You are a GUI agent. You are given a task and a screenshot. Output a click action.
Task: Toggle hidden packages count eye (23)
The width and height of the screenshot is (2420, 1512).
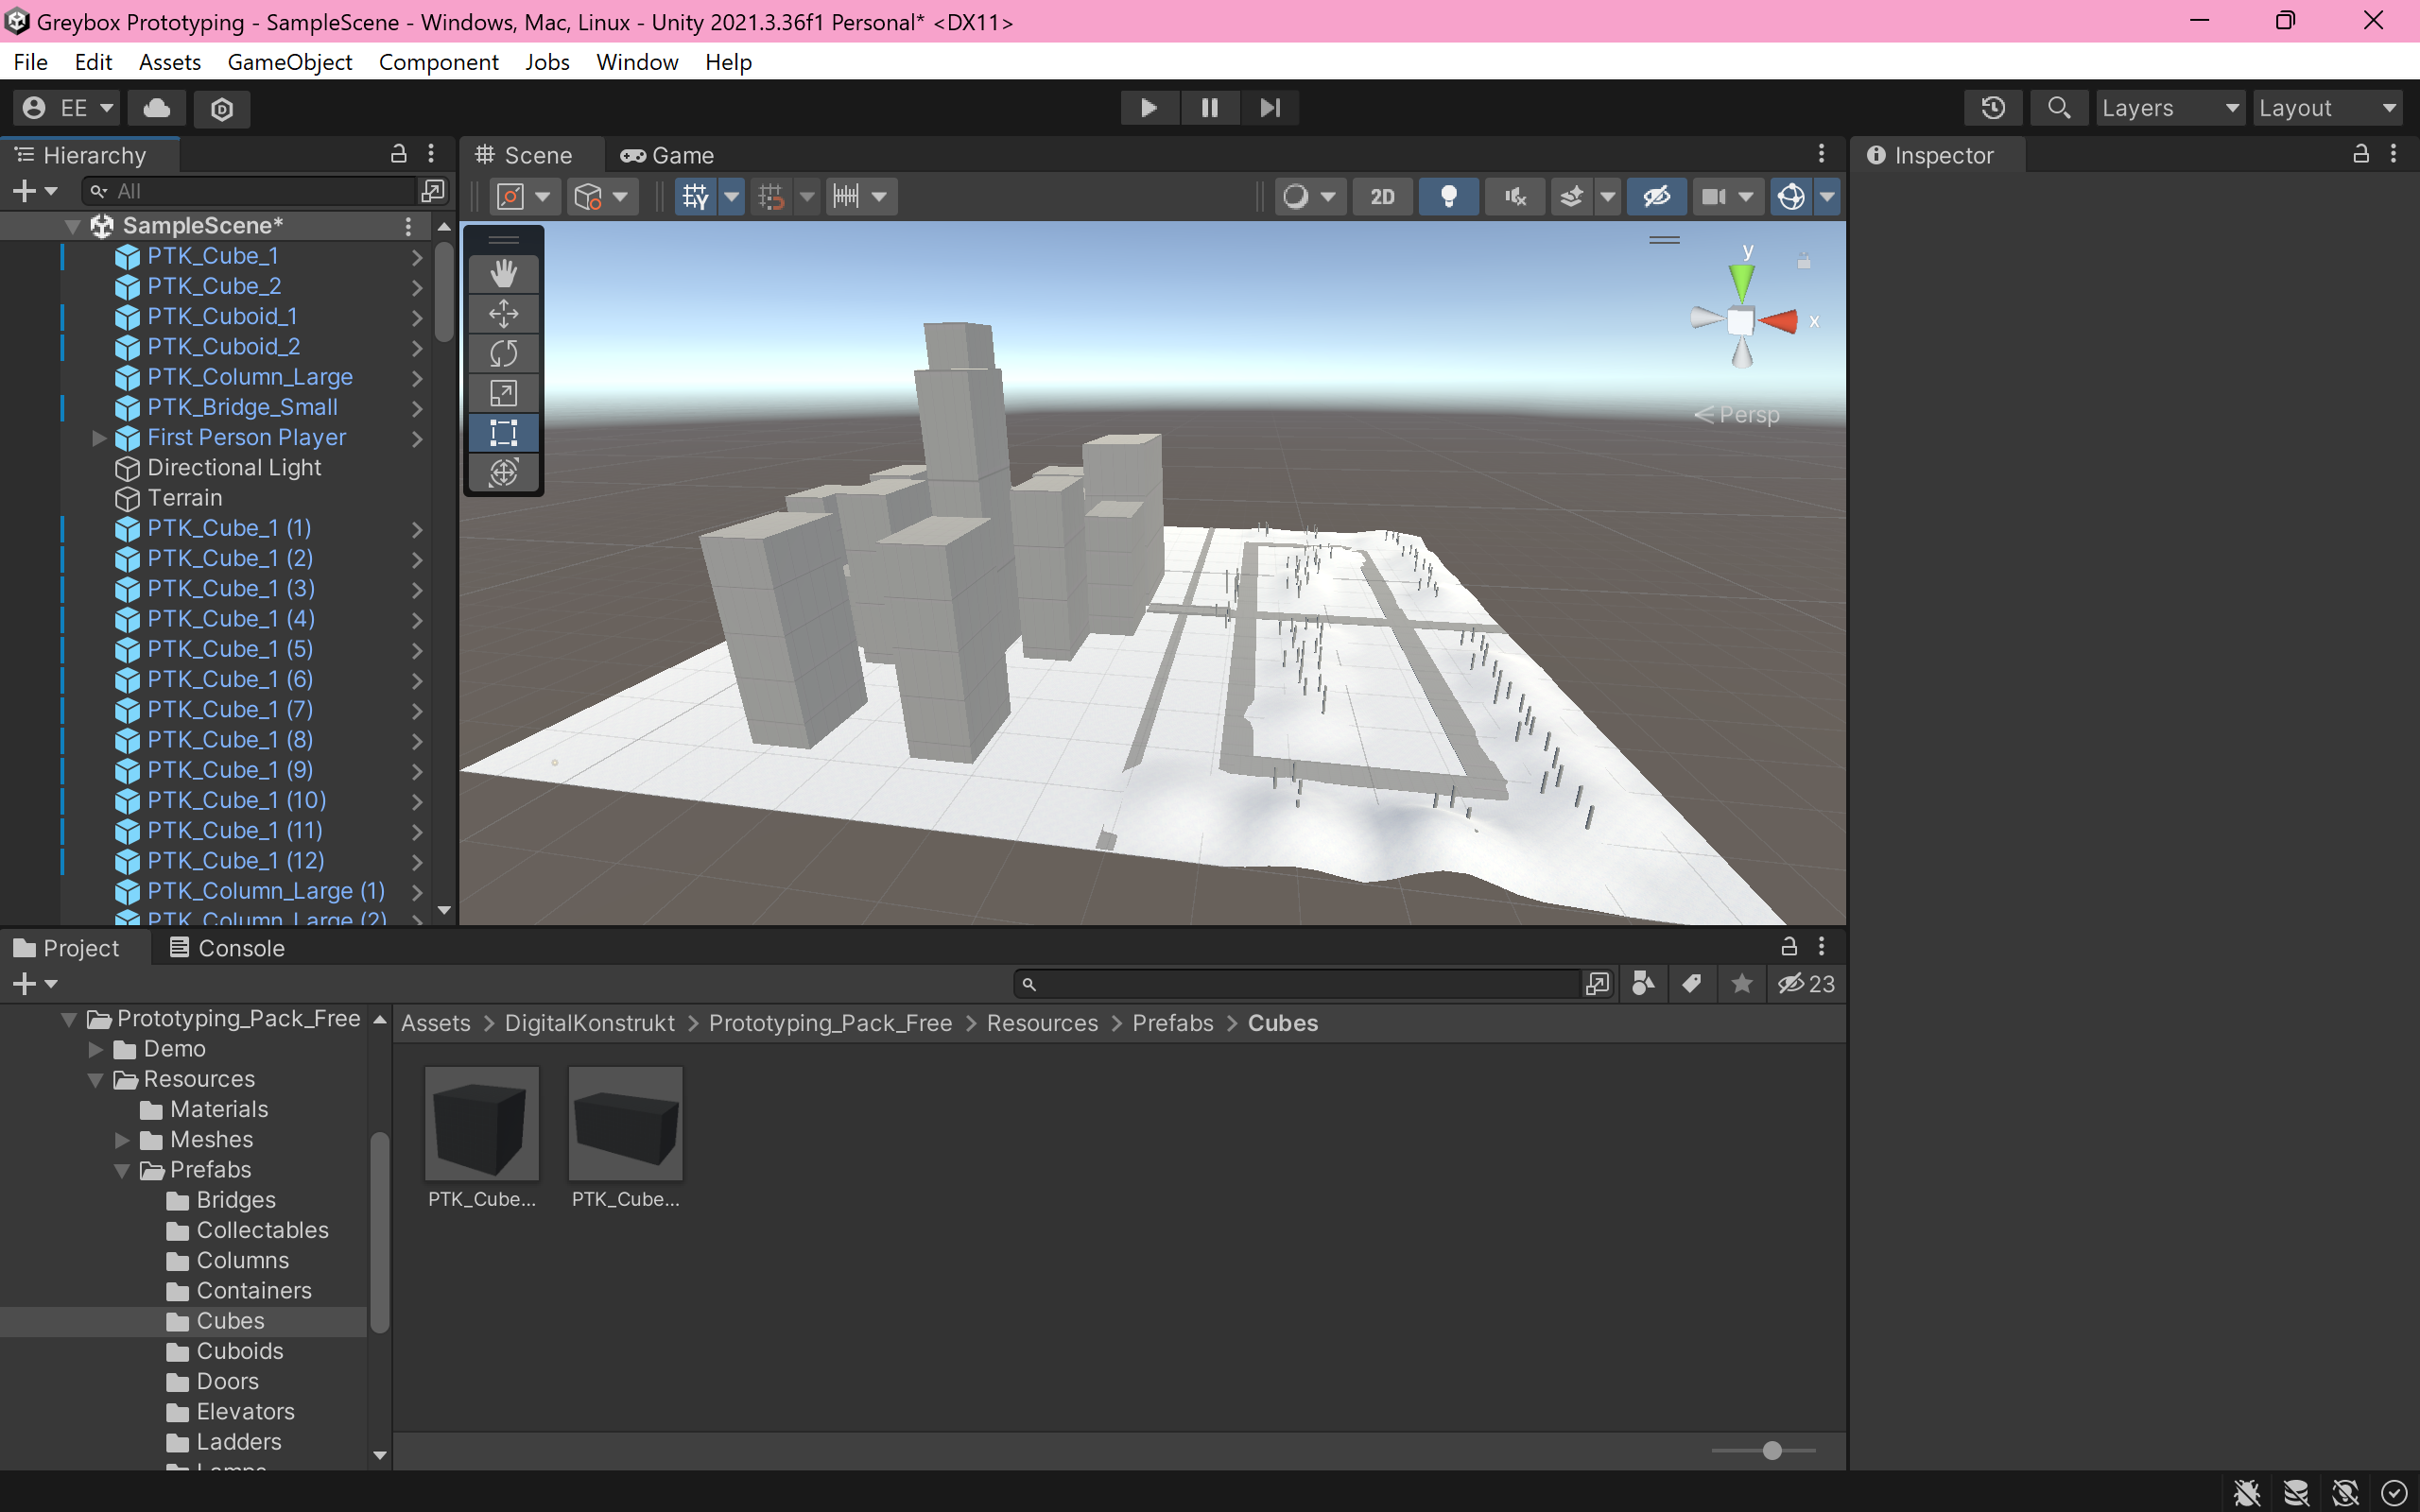tap(1806, 984)
